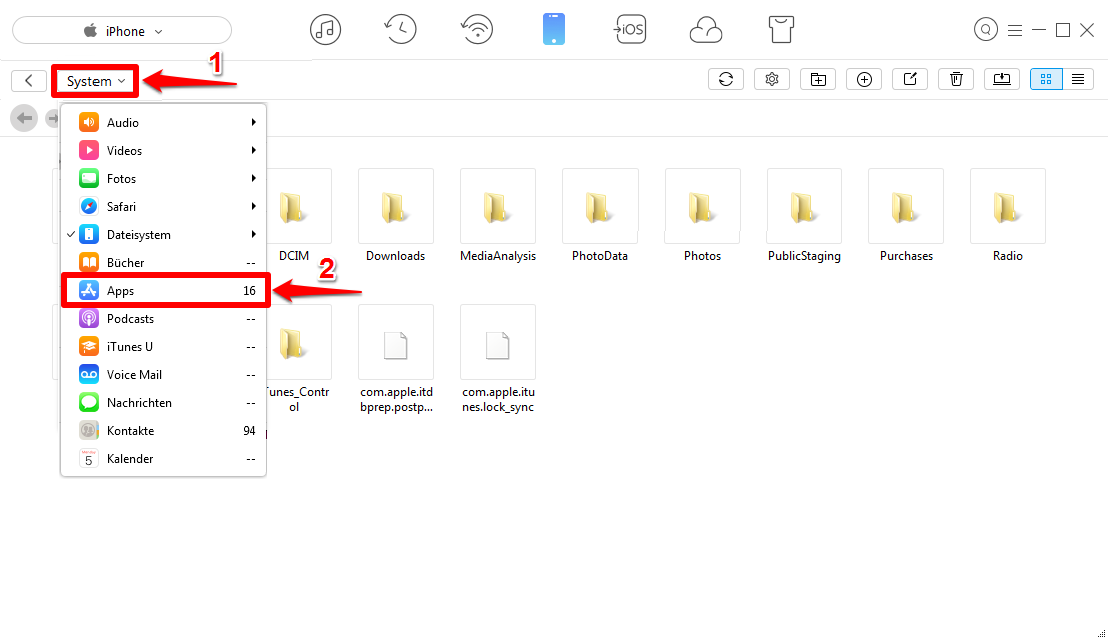Screen dimensions: 1108x640
Task: Open the hamburger menu icon
Action: (1015, 30)
